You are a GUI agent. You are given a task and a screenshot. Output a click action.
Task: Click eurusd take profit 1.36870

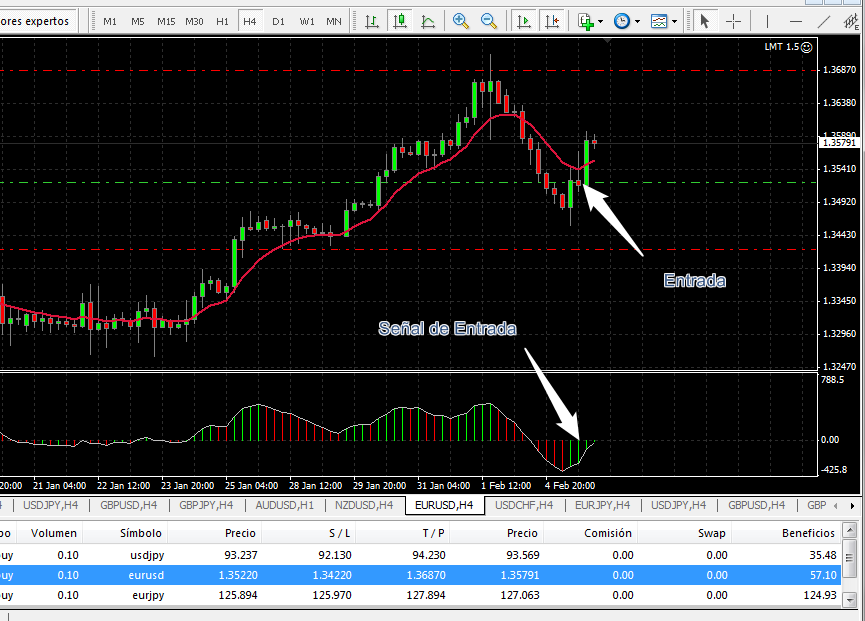[x=426, y=575]
